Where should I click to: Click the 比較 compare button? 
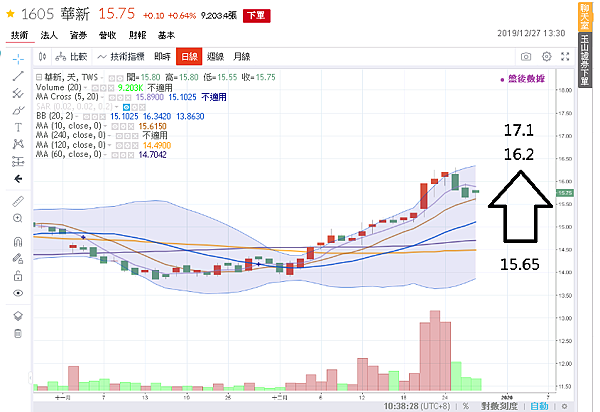tap(72, 57)
